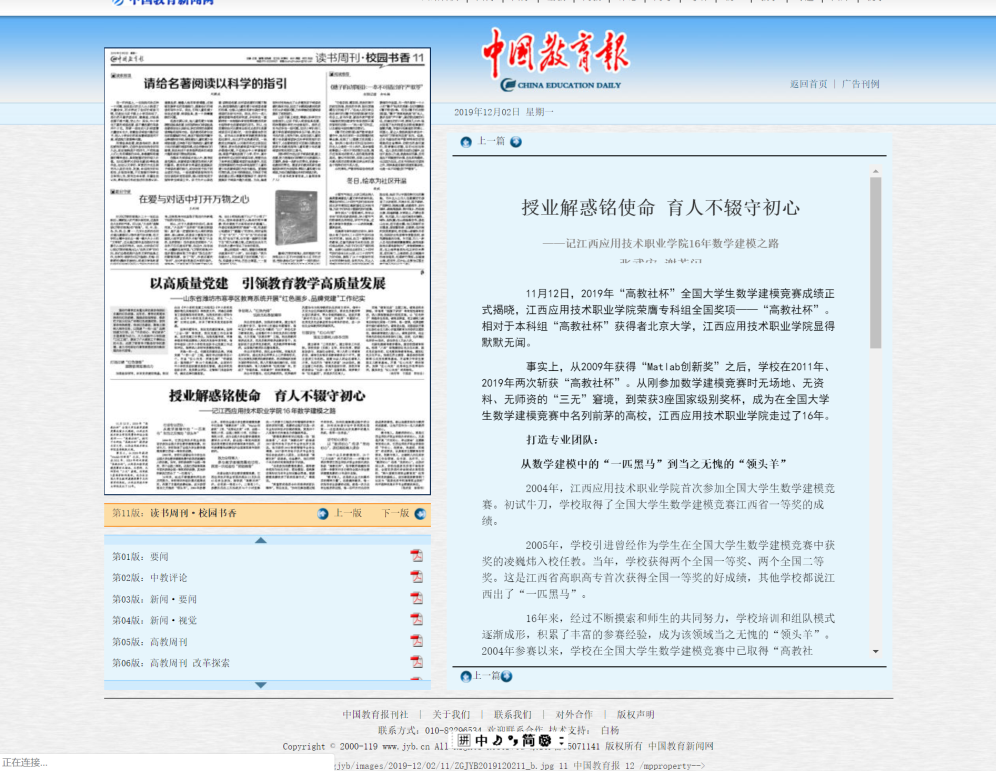Image resolution: width=996 pixels, height=771 pixels.
Task: Open footer link 对外合作
Action: pyautogui.click(x=574, y=714)
